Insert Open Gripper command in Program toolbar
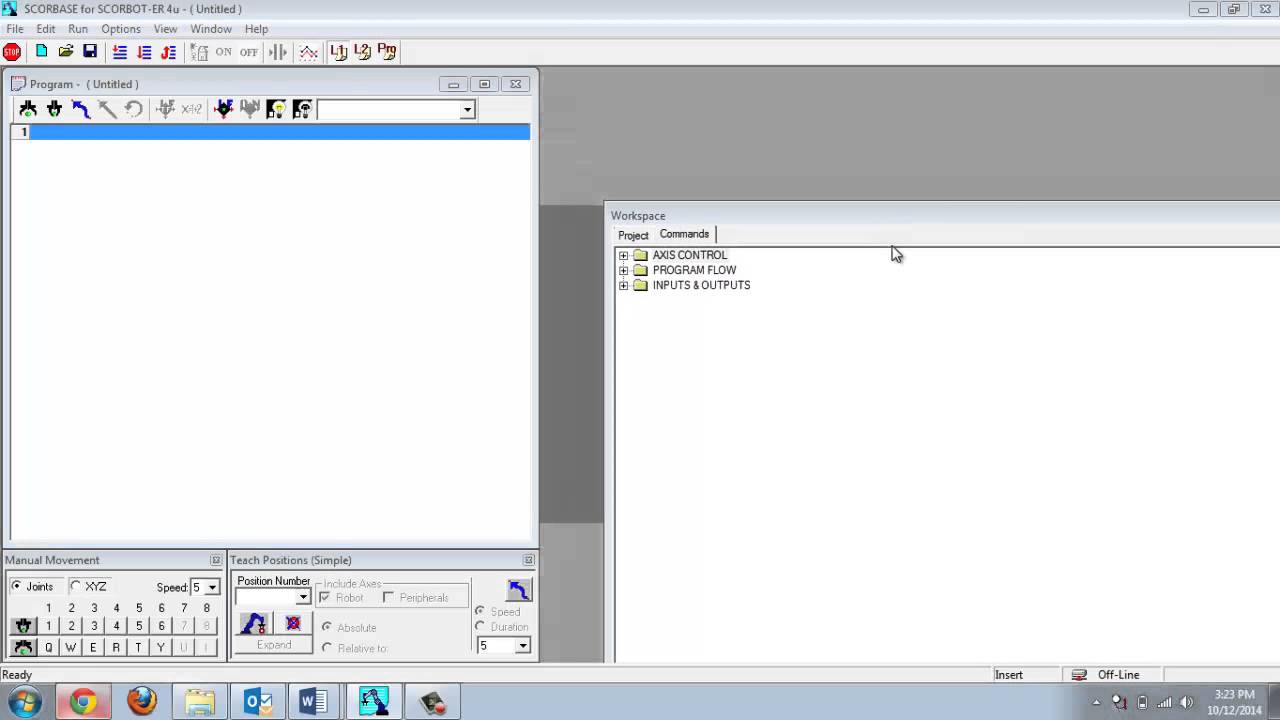The width and height of the screenshot is (1280, 720). (28, 109)
